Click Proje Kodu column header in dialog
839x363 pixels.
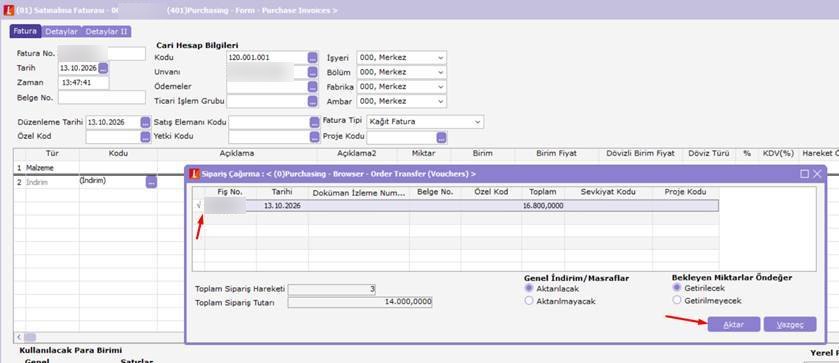pyautogui.click(x=685, y=192)
